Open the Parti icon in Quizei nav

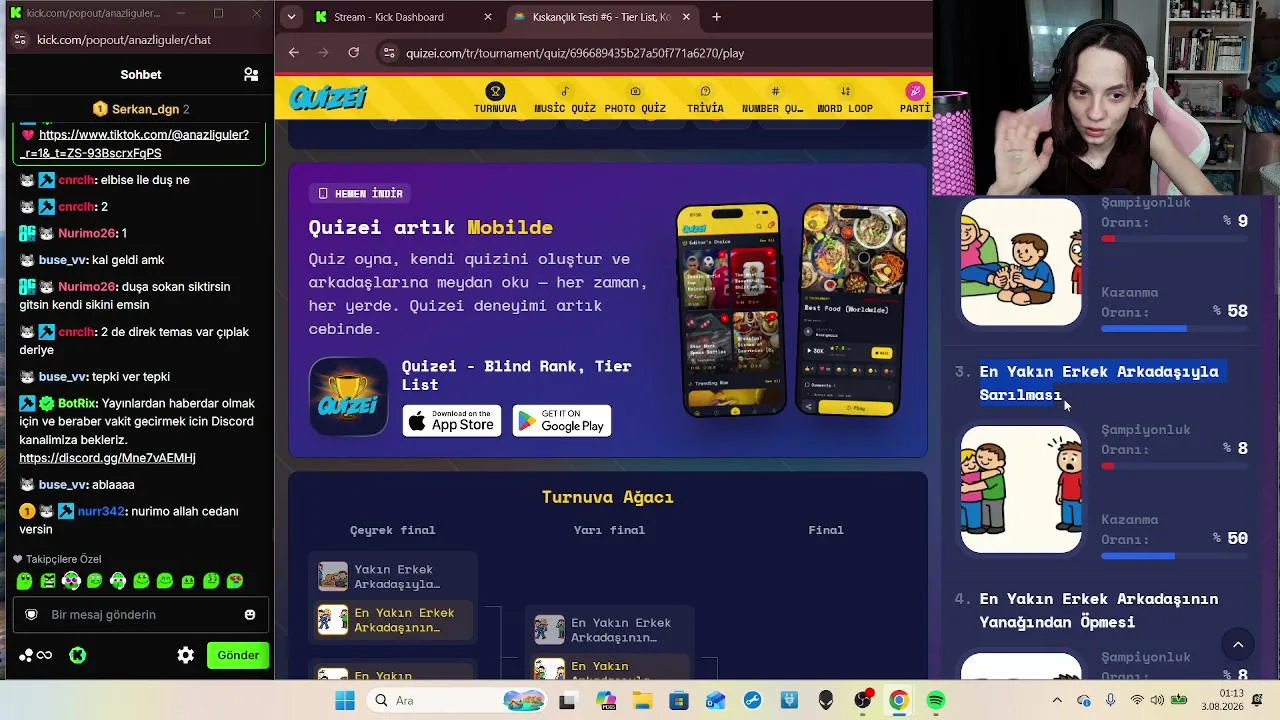[x=915, y=91]
